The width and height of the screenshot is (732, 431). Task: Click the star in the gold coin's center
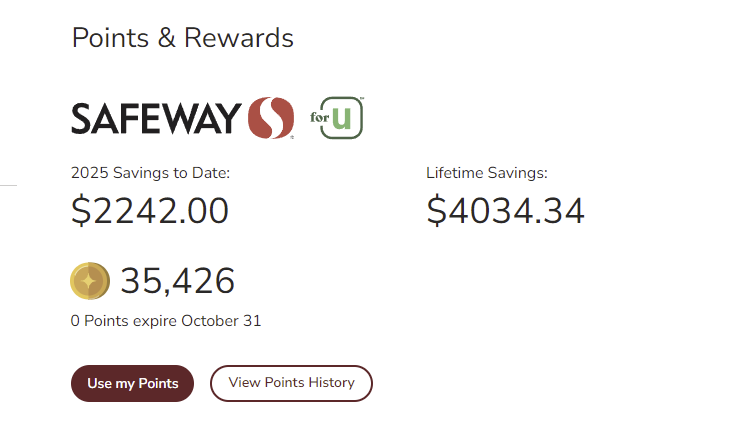(x=90, y=281)
